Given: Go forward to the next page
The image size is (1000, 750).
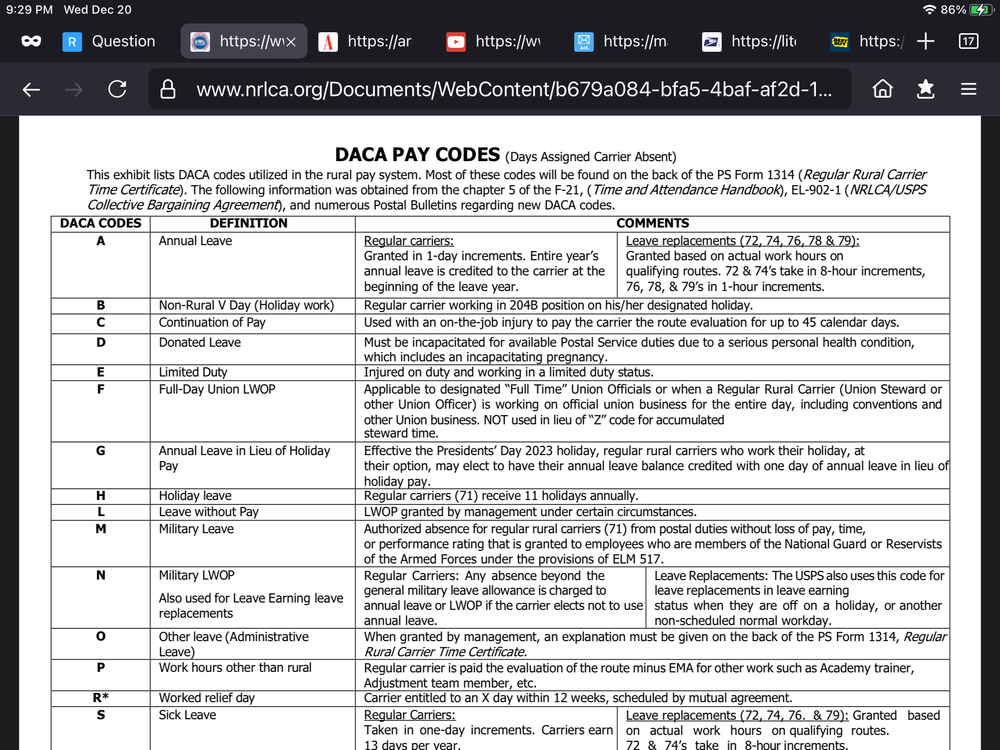Looking at the screenshot, I should pyautogui.click(x=72, y=89).
